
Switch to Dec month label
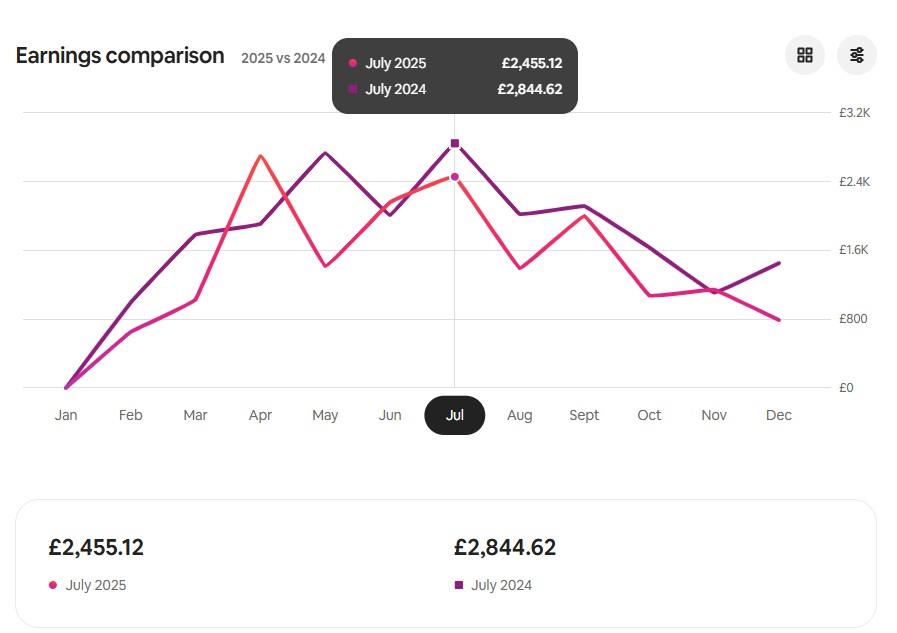click(x=779, y=415)
